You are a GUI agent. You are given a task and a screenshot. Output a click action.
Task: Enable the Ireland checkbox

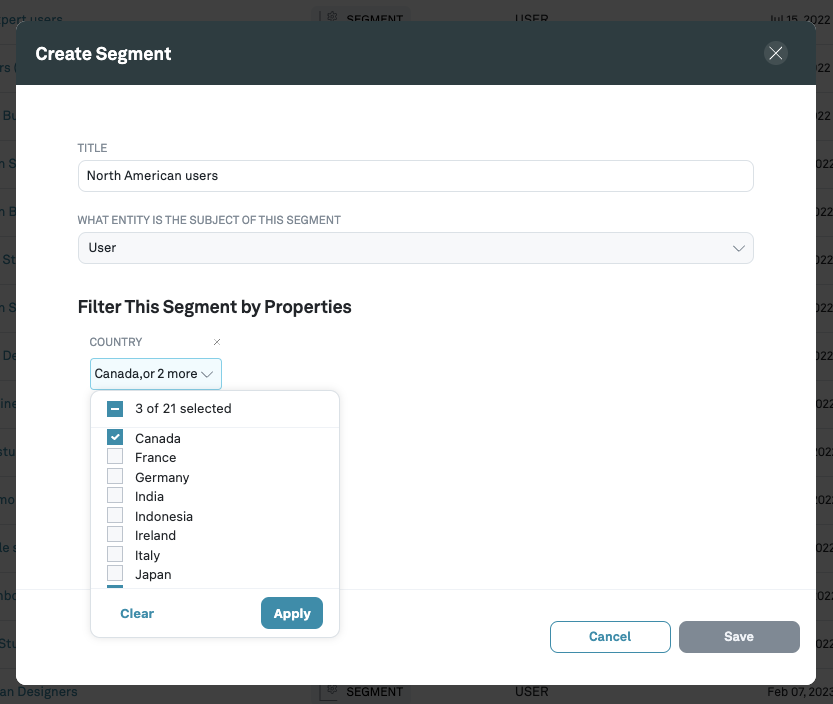pos(114,535)
